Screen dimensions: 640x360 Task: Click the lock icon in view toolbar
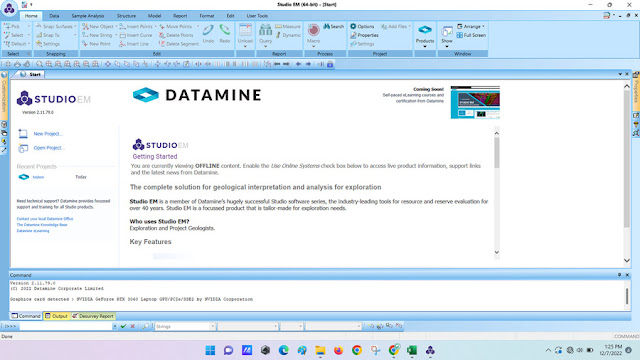(x=330, y=64)
